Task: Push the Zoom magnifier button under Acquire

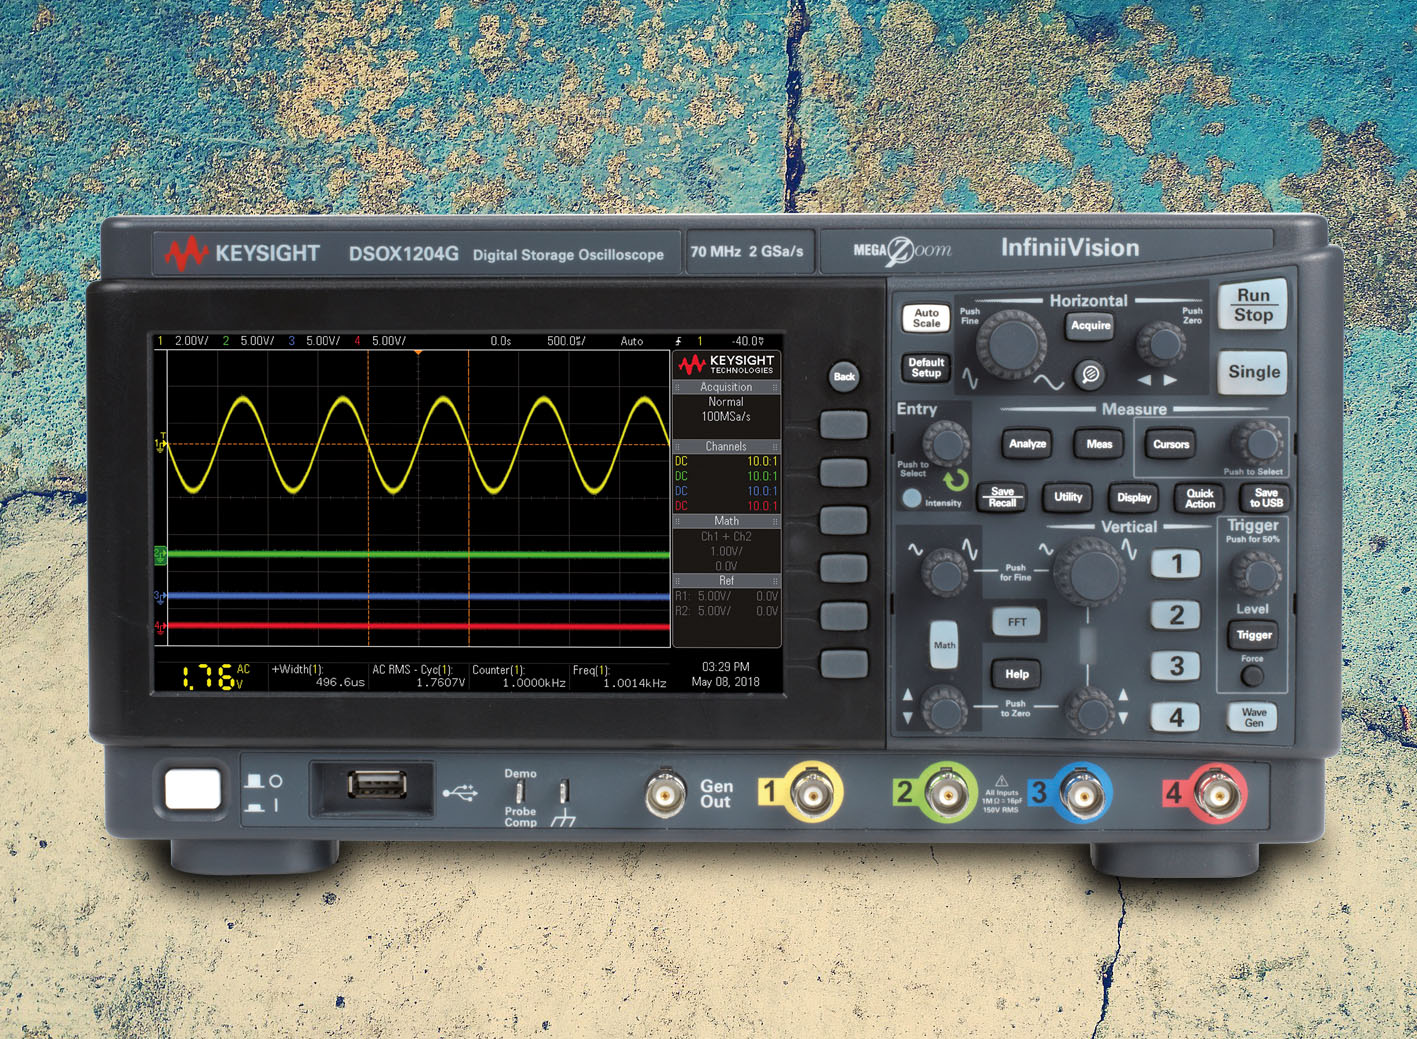Action: pos(1091,373)
